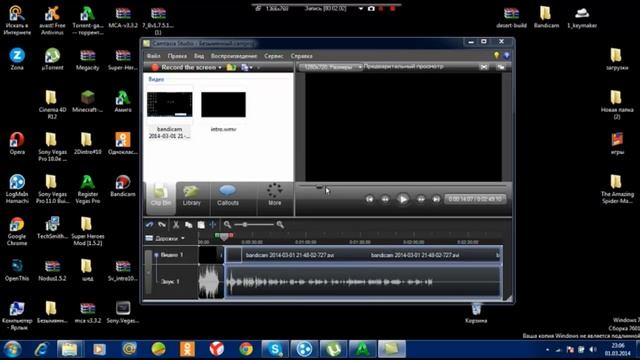This screenshot has width=640, height=360.
Task: Click the preview time code display
Action: (475, 199)
